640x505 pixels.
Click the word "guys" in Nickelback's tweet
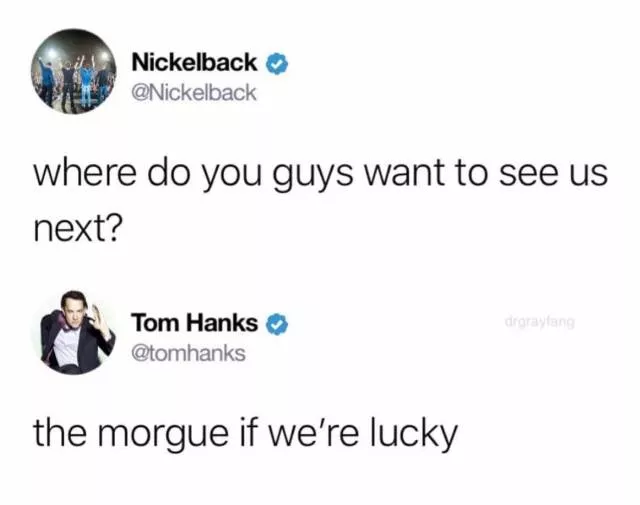[312, 176]
